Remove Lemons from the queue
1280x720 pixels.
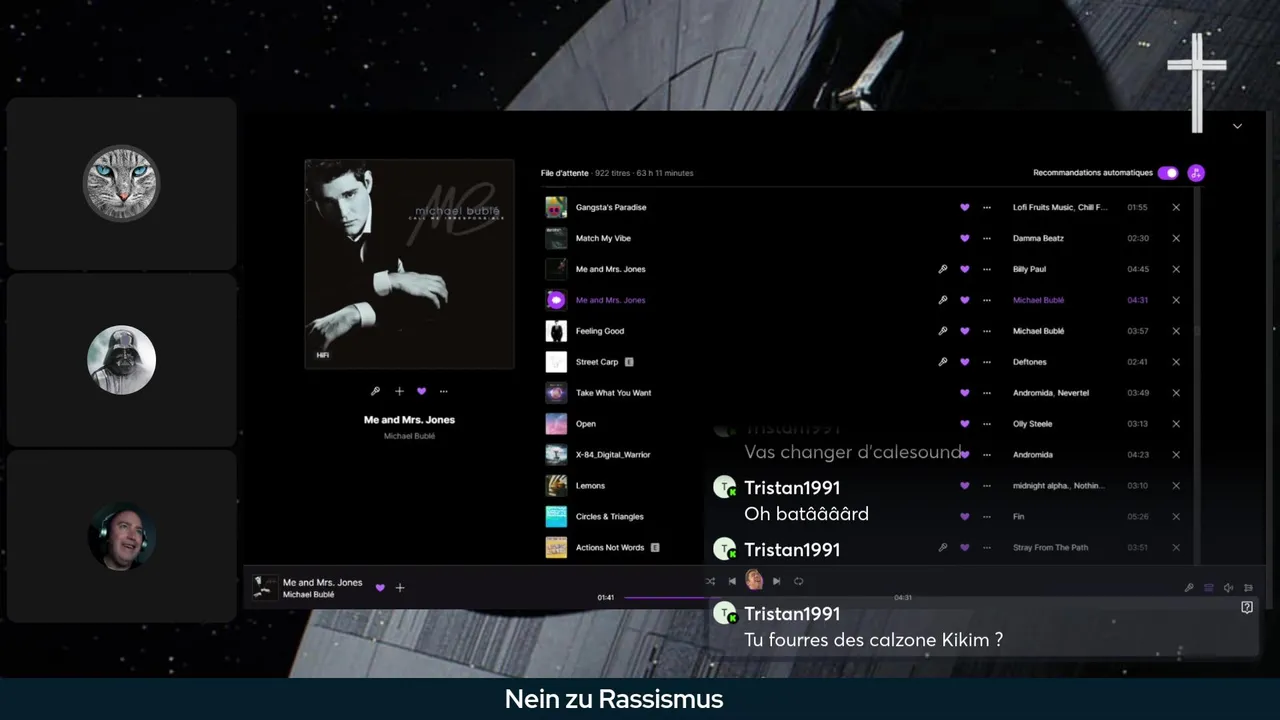click(1176, 486)
